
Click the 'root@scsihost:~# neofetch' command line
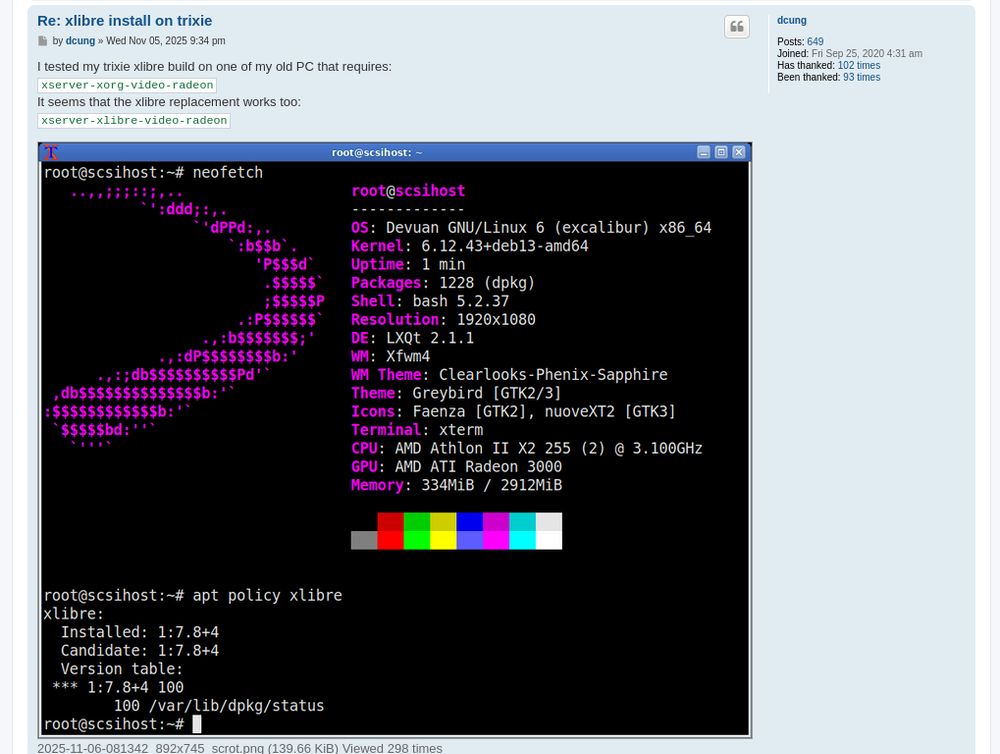(x=153, y=173)
